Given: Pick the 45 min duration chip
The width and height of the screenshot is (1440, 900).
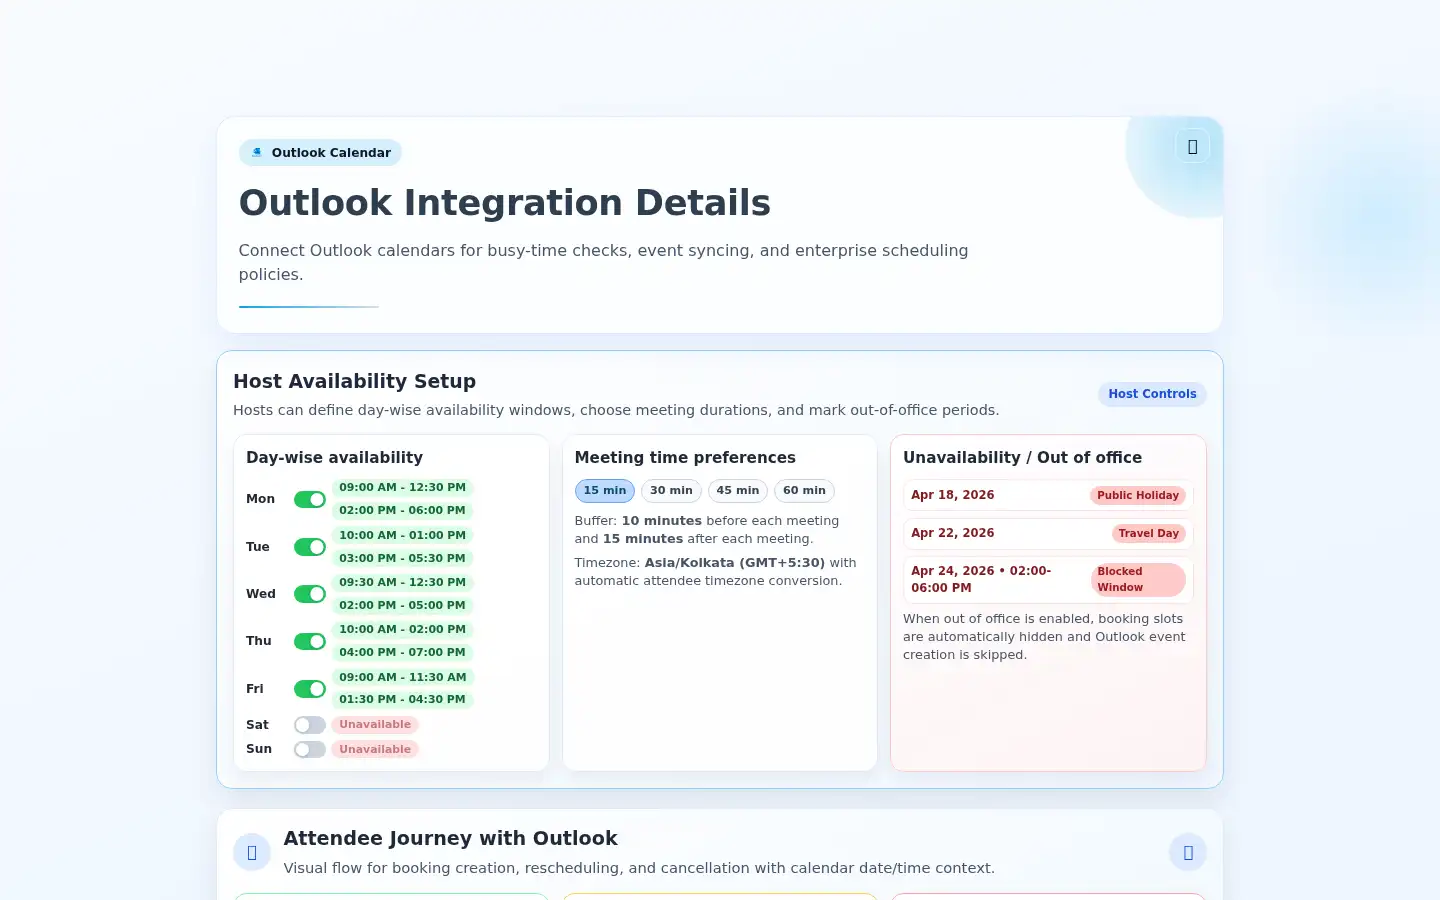Looking at the screenshot, I should tap(738, 491).
